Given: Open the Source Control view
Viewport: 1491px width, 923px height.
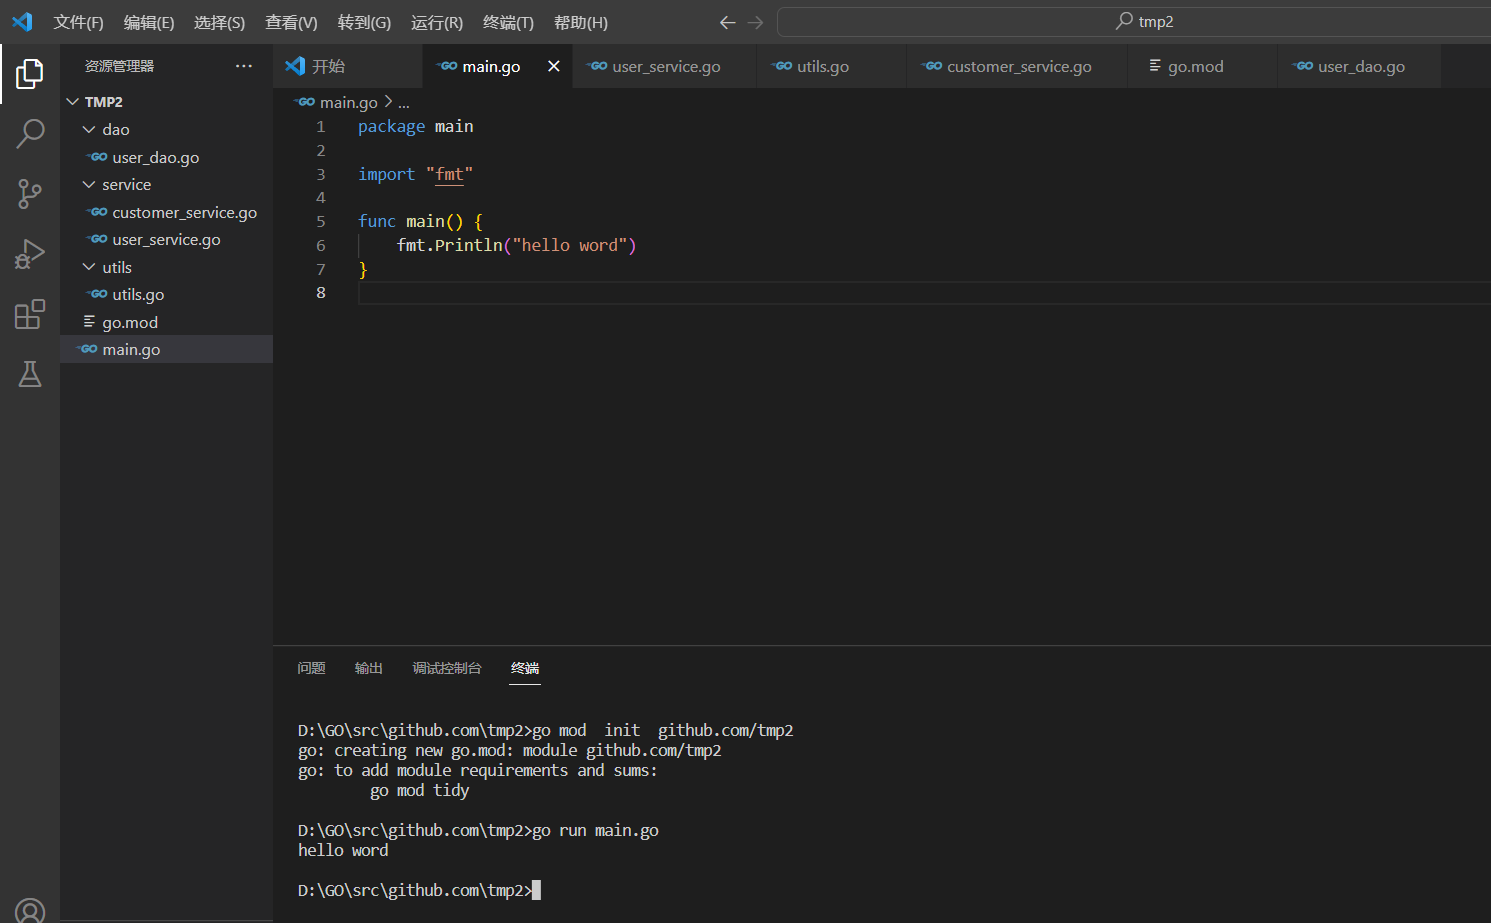Looking at the screenshot, I should pyautogui.click(x=30, y=194).
